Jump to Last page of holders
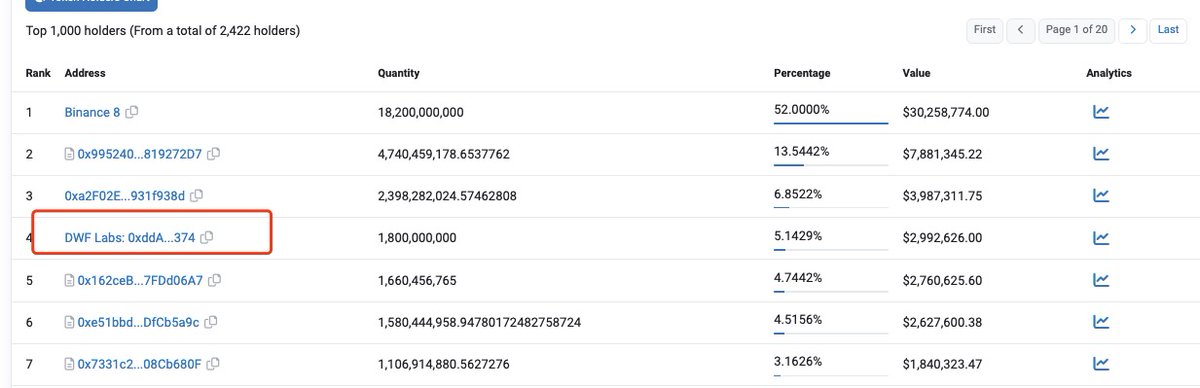 [1168, 30]
